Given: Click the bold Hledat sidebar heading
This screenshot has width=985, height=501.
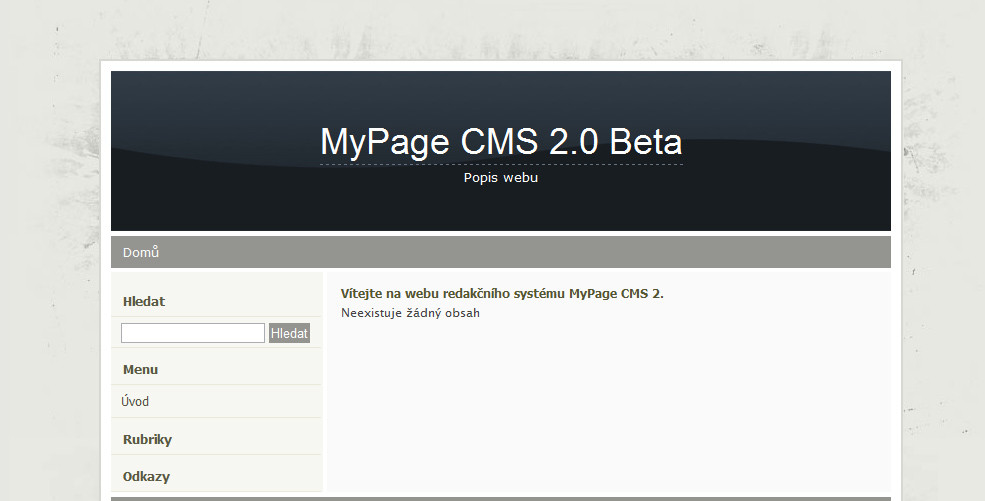Looking at the screenshot, I should (144, 301).
